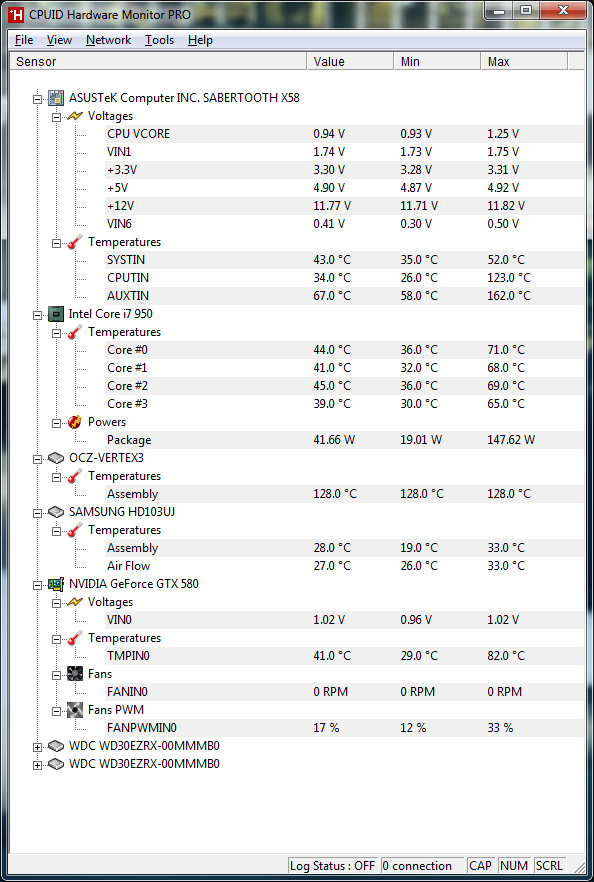Open the View menu
This screenshot has height=882, width=594.
tap(59, 40)
